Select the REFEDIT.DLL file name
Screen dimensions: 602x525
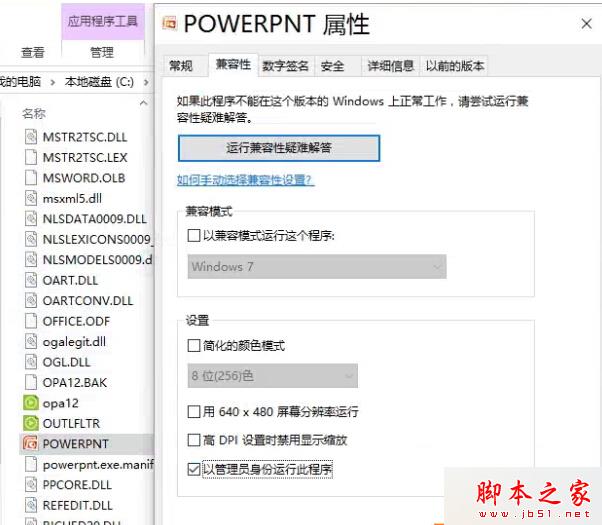tap(78, 505)
